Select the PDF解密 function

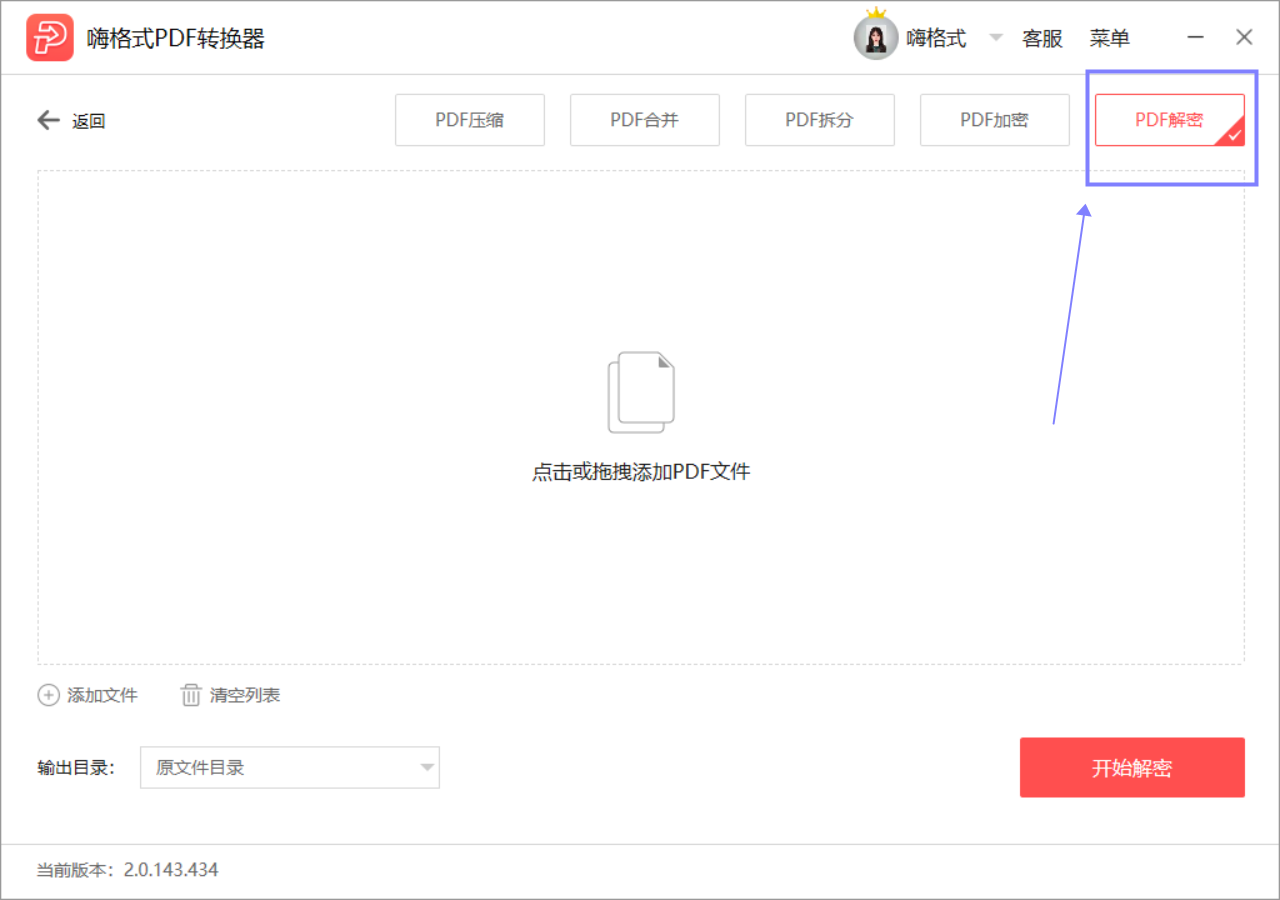point(1170,119)
